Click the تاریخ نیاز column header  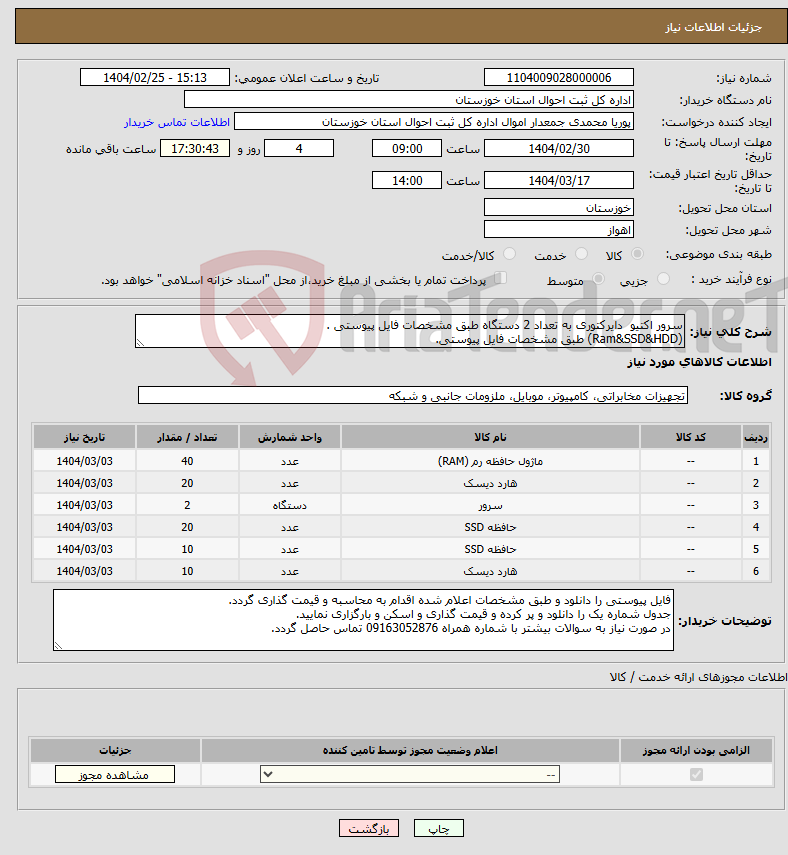pos(85,437)
